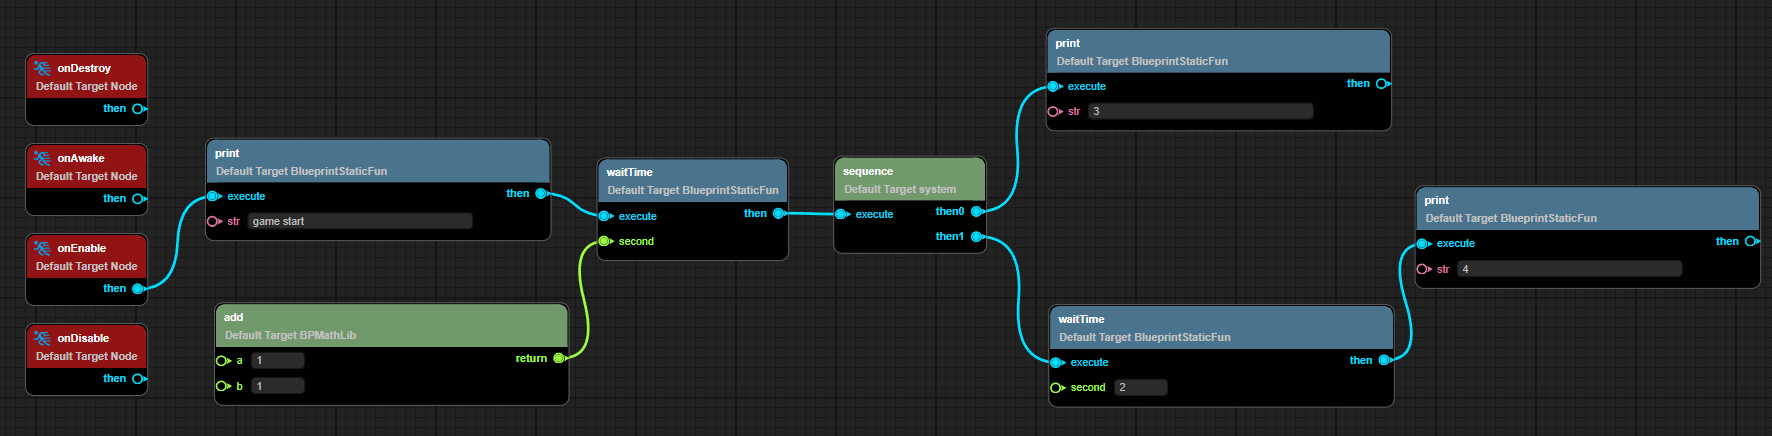Click the onDestroy node's then output pin
This screenshot has width=1772, height=436.
coord(138,109)
